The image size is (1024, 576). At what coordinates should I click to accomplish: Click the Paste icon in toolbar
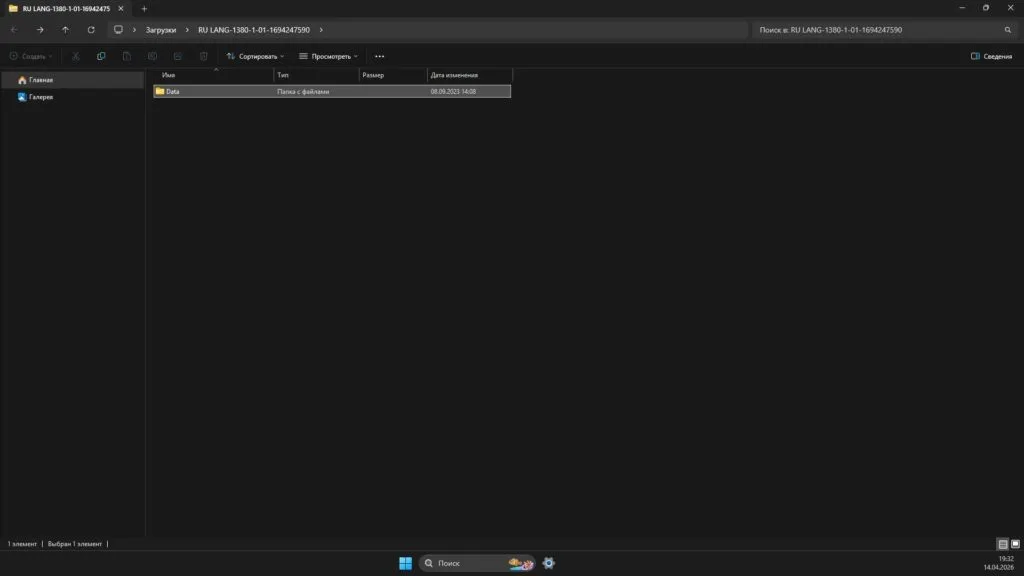(x=127, y=56)
